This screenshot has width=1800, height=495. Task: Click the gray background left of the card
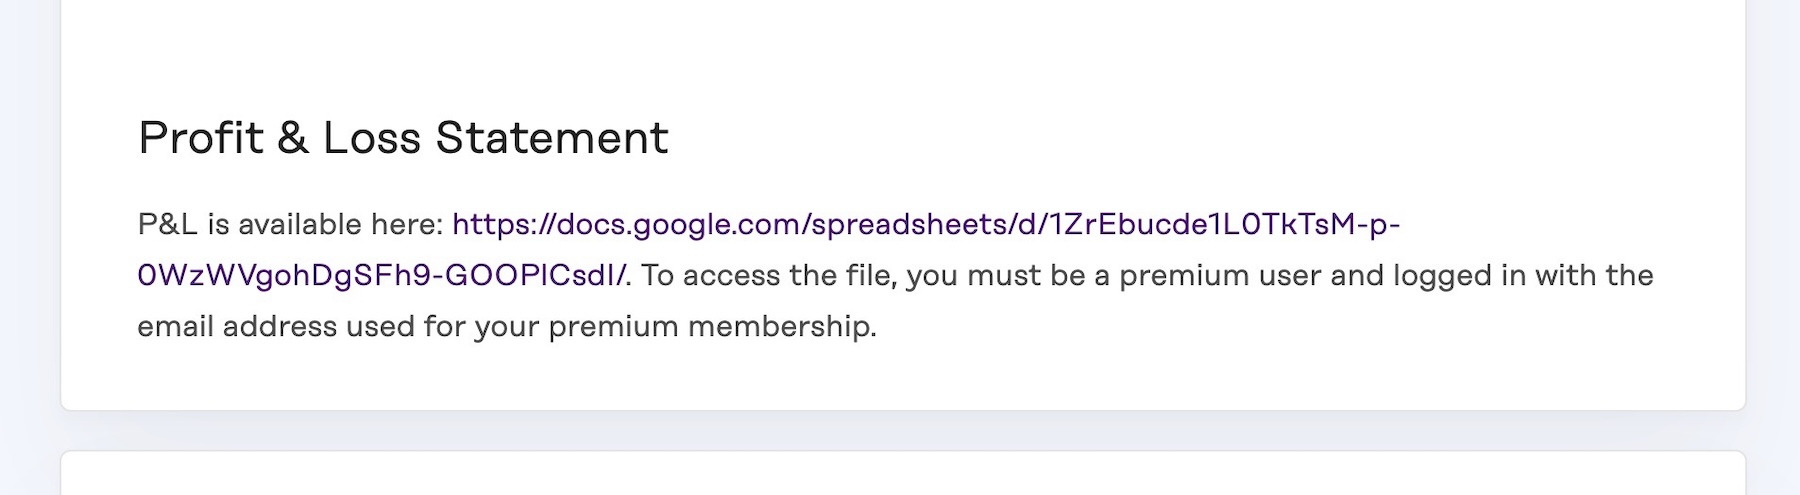30,250
